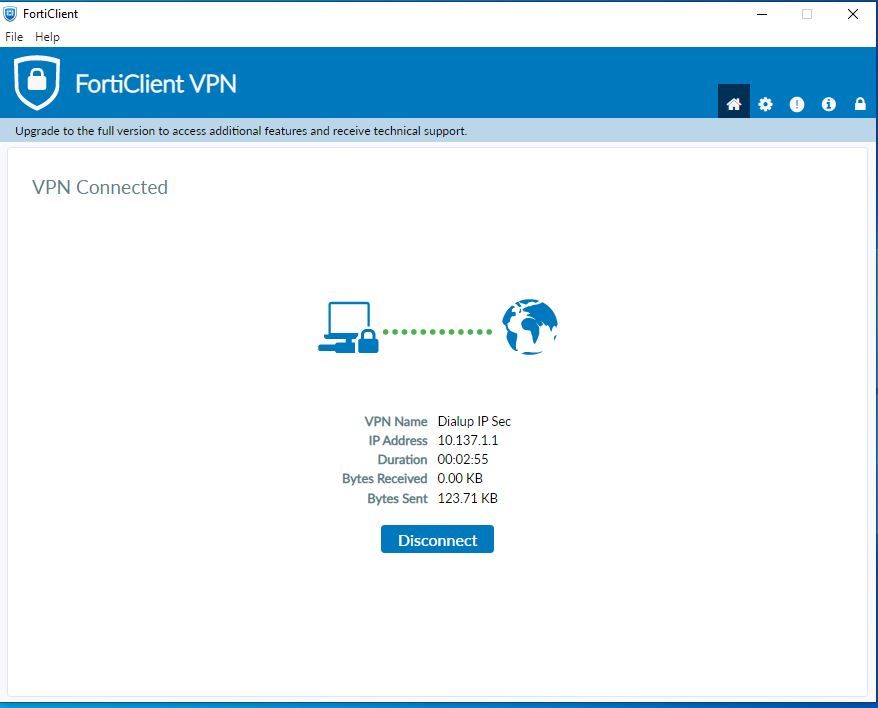
Task: Select the VPN Connected status heading
Action: click(x=100, y=187)
